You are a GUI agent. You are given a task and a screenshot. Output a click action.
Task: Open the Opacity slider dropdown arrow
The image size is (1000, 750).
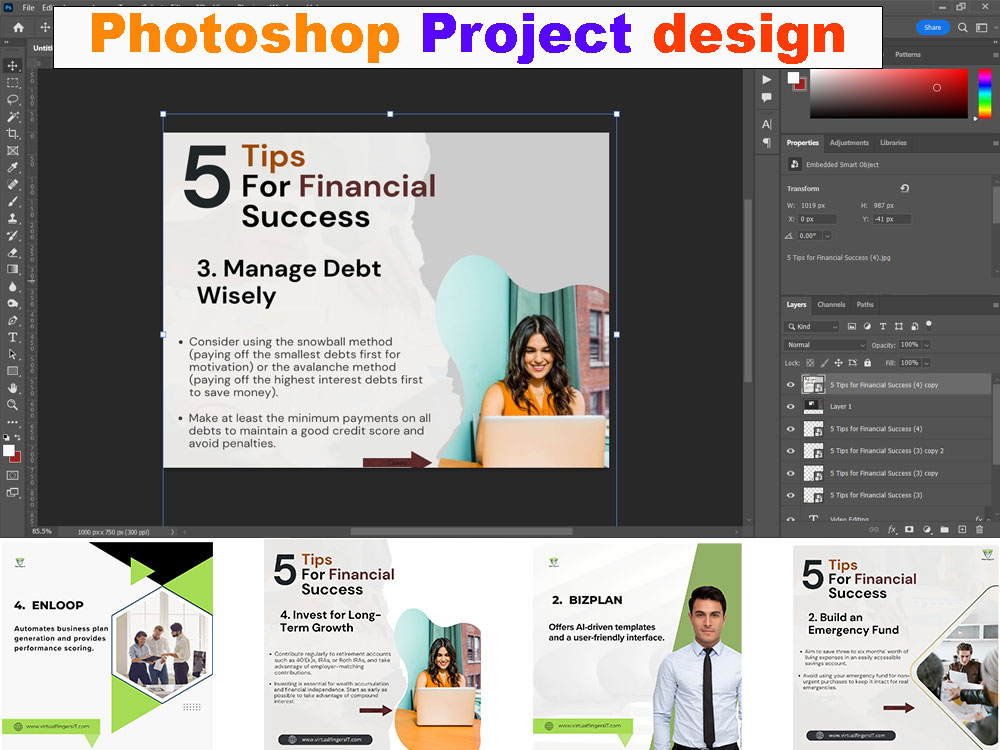point(927,345)
